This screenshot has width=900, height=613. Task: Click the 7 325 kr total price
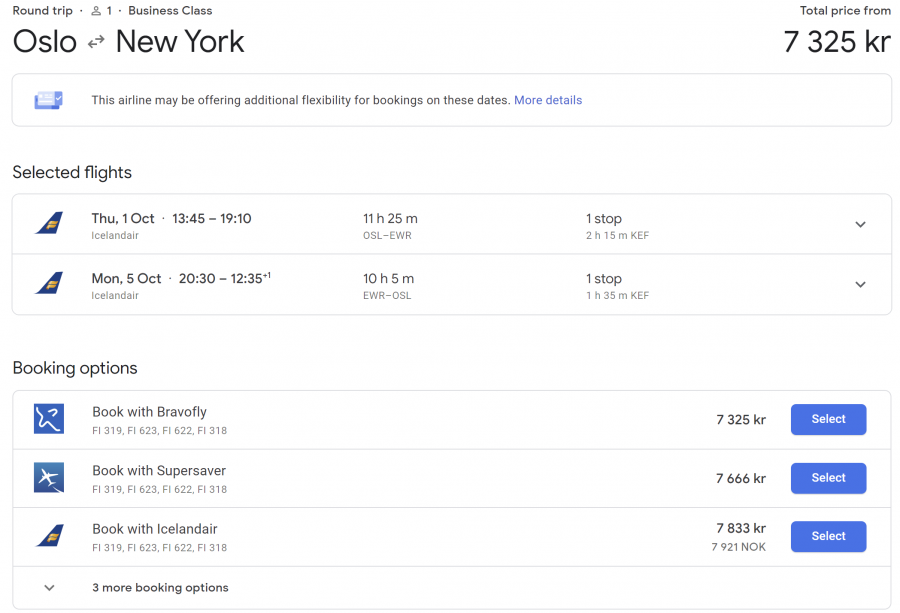tap(837, 42)
